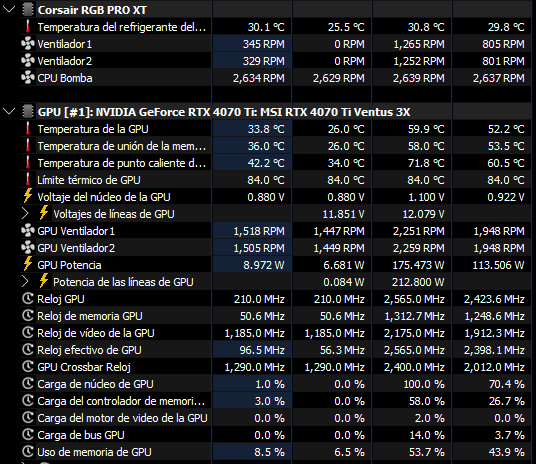Select the Temperatura del refrigerante row label

[x=122, y=27]
